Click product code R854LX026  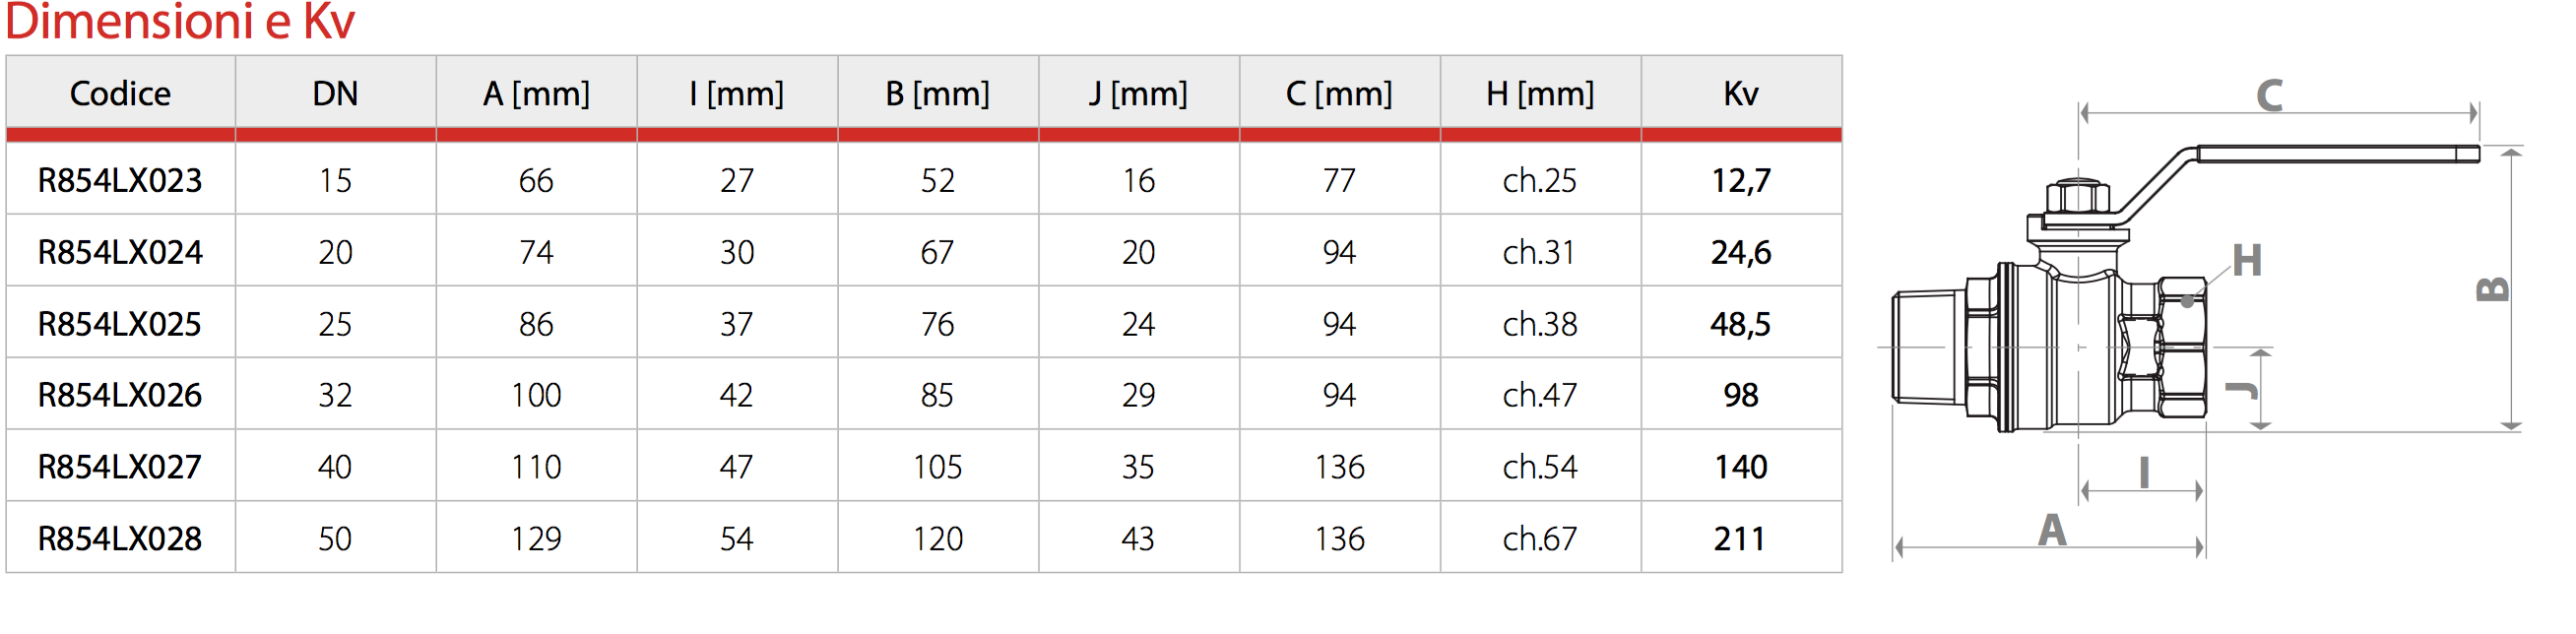120,395
